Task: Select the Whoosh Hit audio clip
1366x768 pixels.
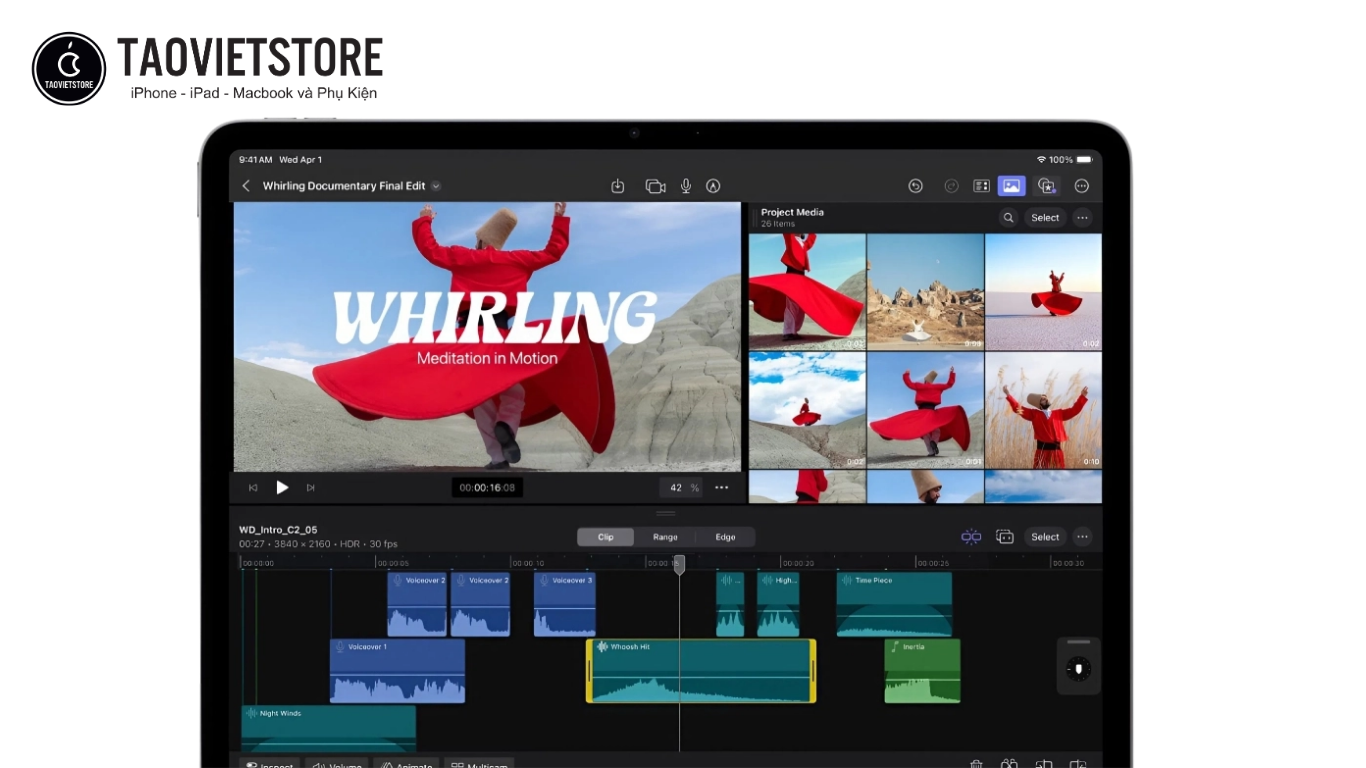Action: point(701,671)
